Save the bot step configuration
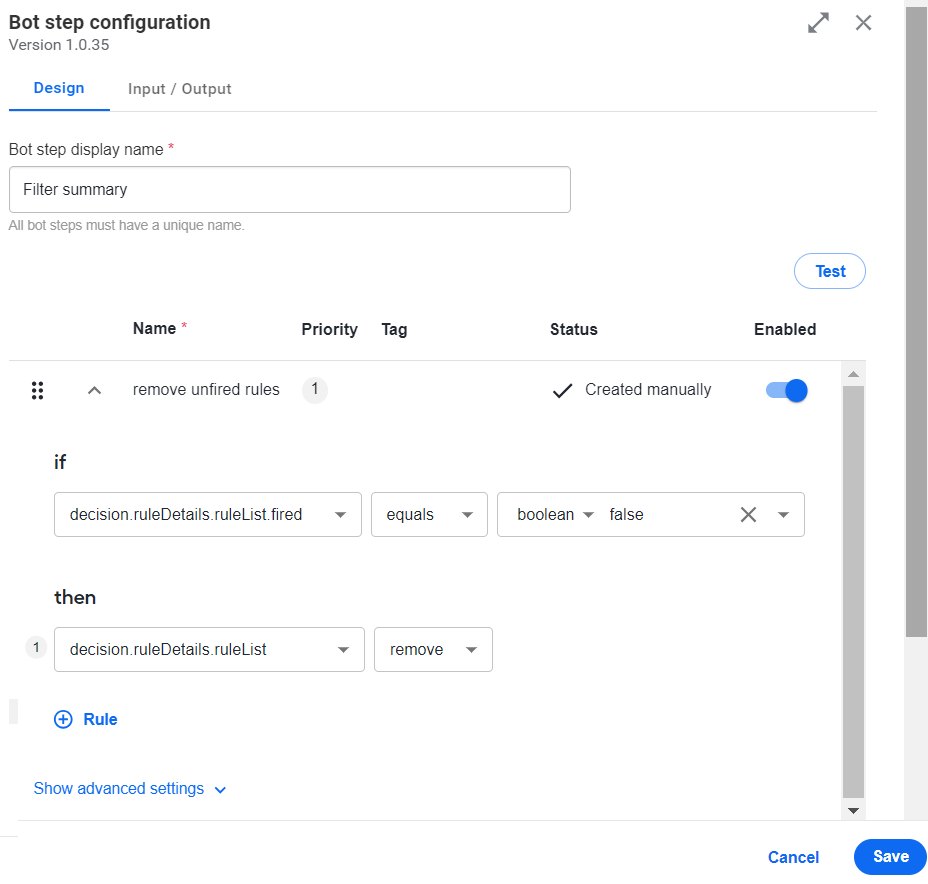Viewport: 928px width, 884px height. [890, 857]
